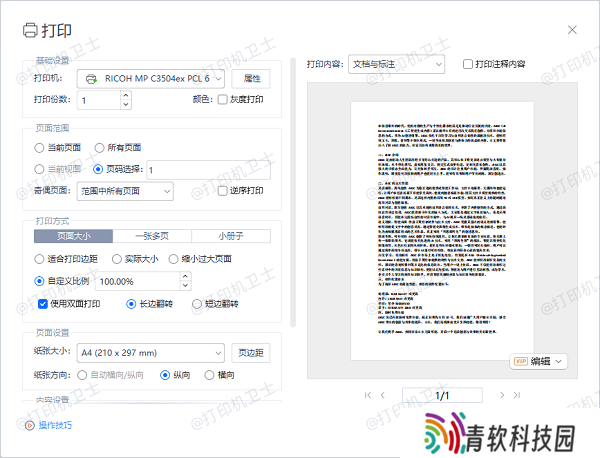Click the printer icon beside RICOH MP C3504ex
The image size is (600, 458).
tap(91, 79)
